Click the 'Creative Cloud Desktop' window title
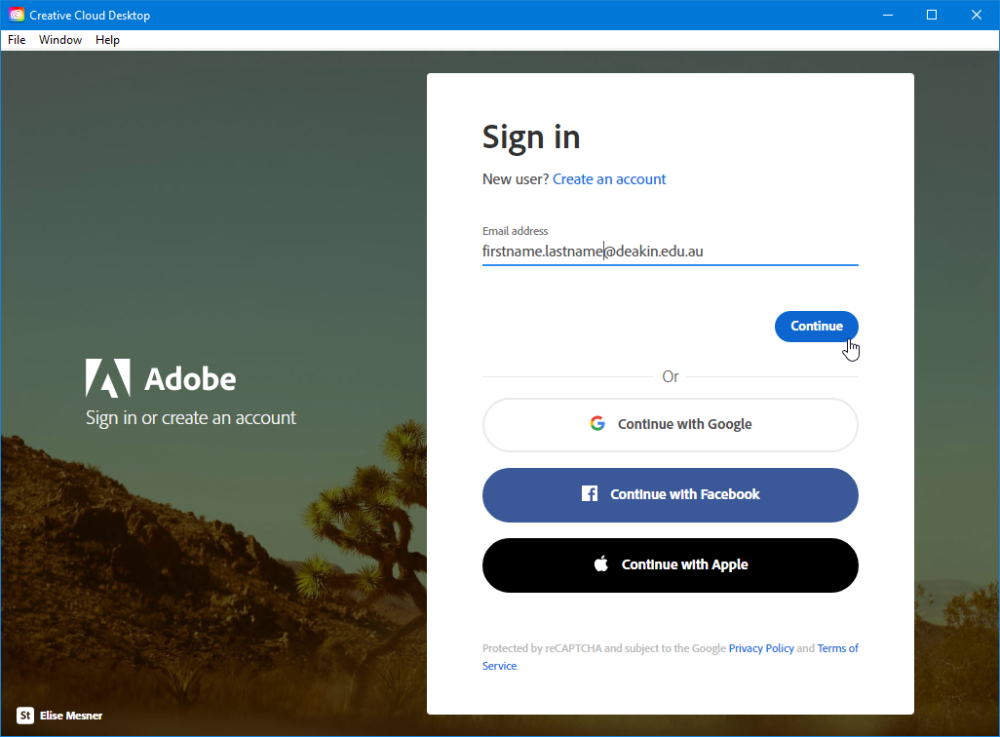 click(x=89, y=15)
